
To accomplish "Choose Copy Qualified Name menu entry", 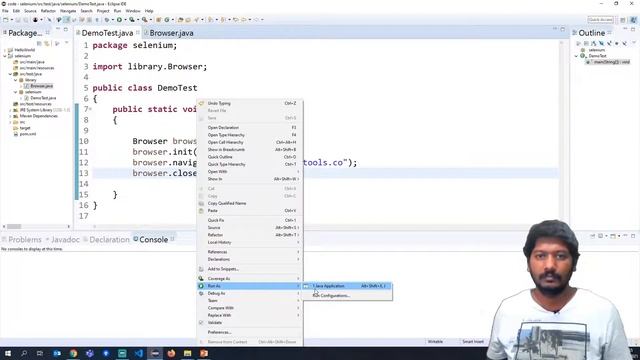I will [250, 203].
